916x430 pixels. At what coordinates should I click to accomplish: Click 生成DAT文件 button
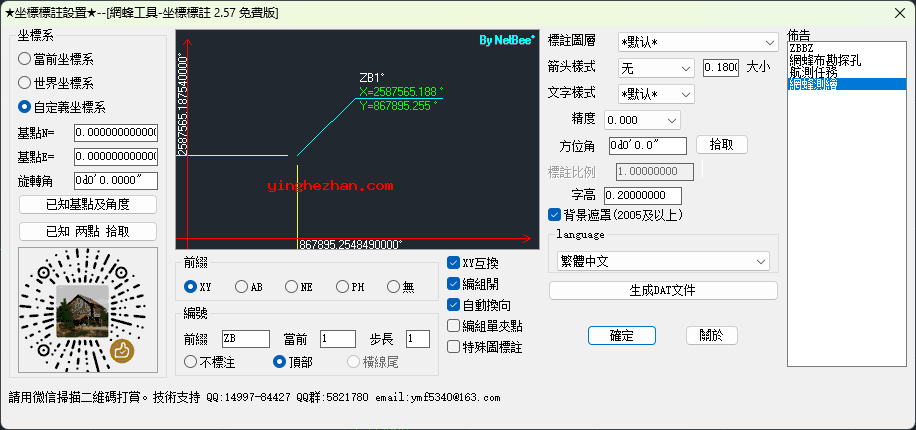coord(663,290)
